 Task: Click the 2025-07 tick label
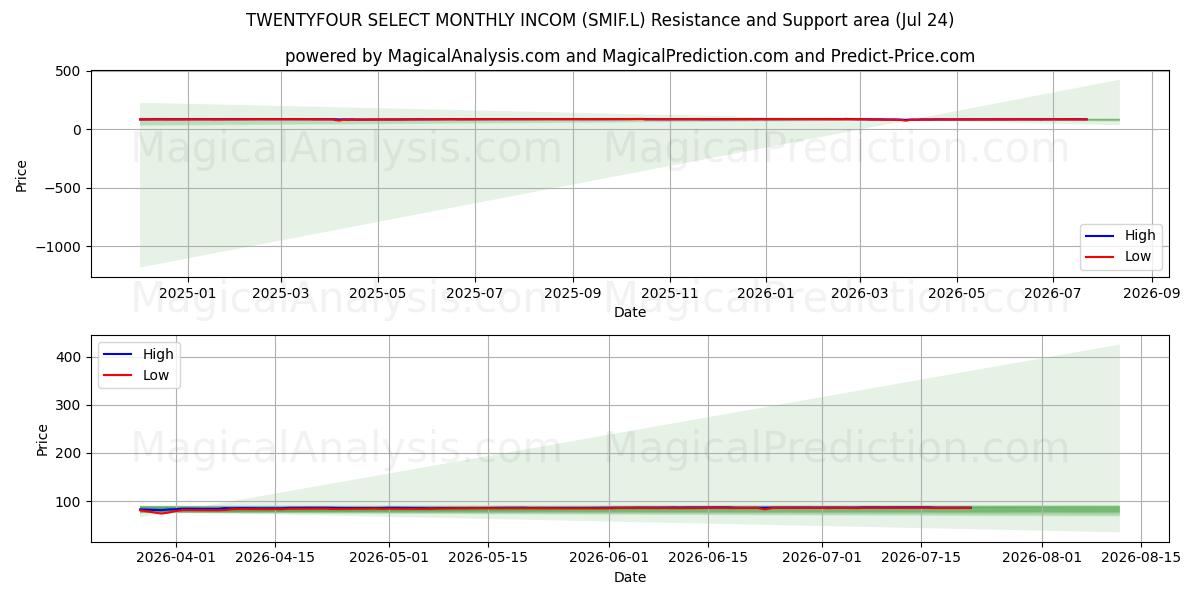pos(474,293)
